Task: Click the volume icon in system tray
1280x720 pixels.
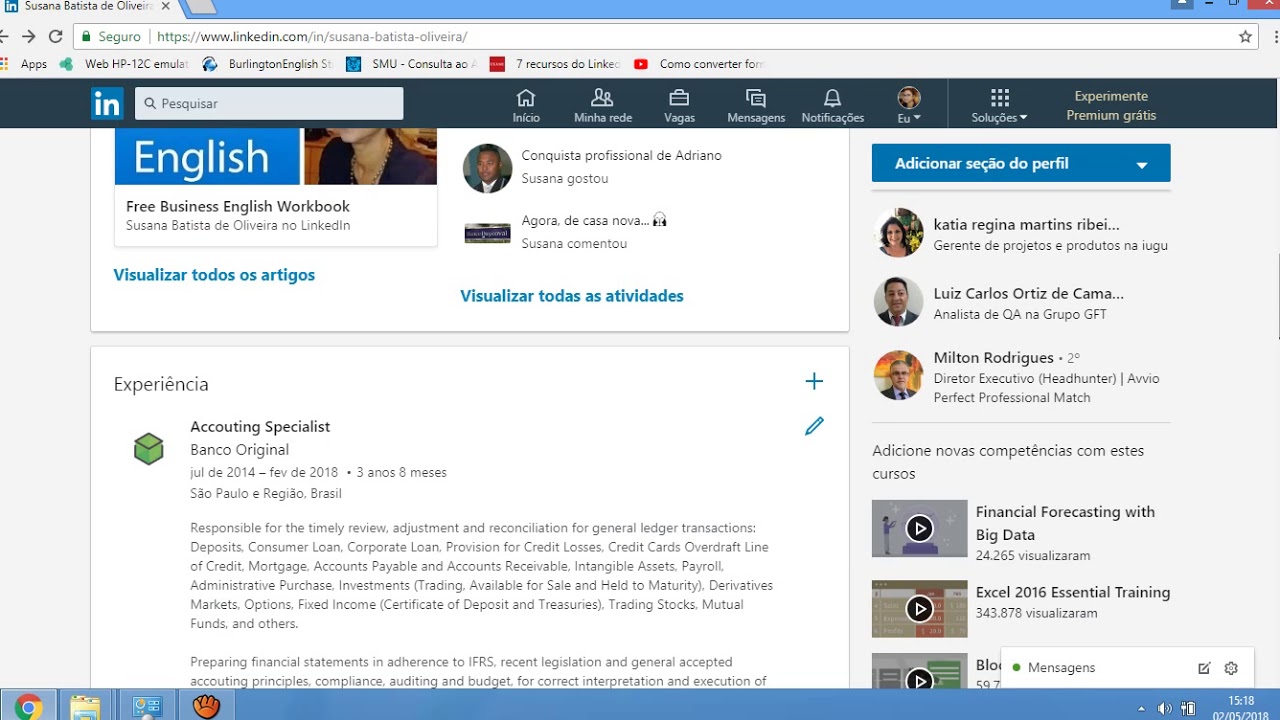Action: click(x=1164, y=709)
